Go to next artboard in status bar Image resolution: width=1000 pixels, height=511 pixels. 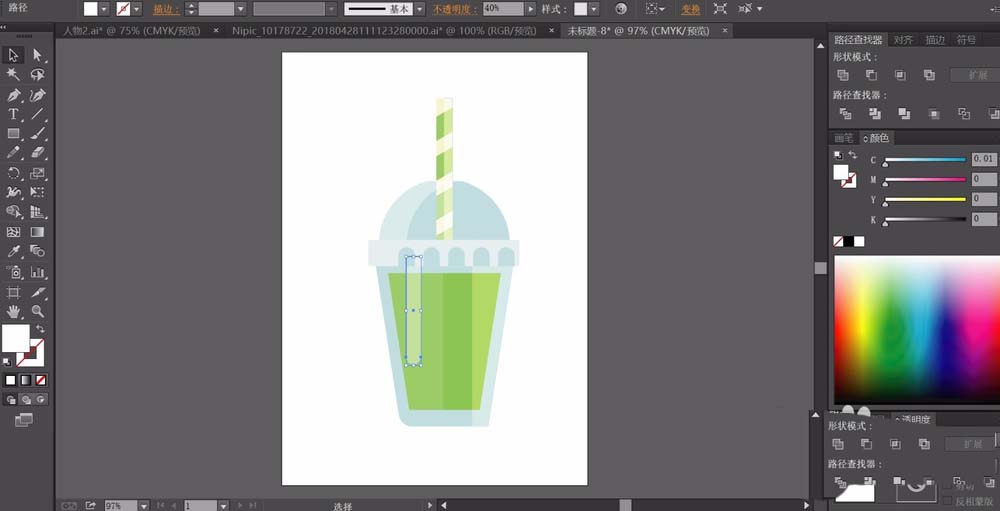point(240,505)
